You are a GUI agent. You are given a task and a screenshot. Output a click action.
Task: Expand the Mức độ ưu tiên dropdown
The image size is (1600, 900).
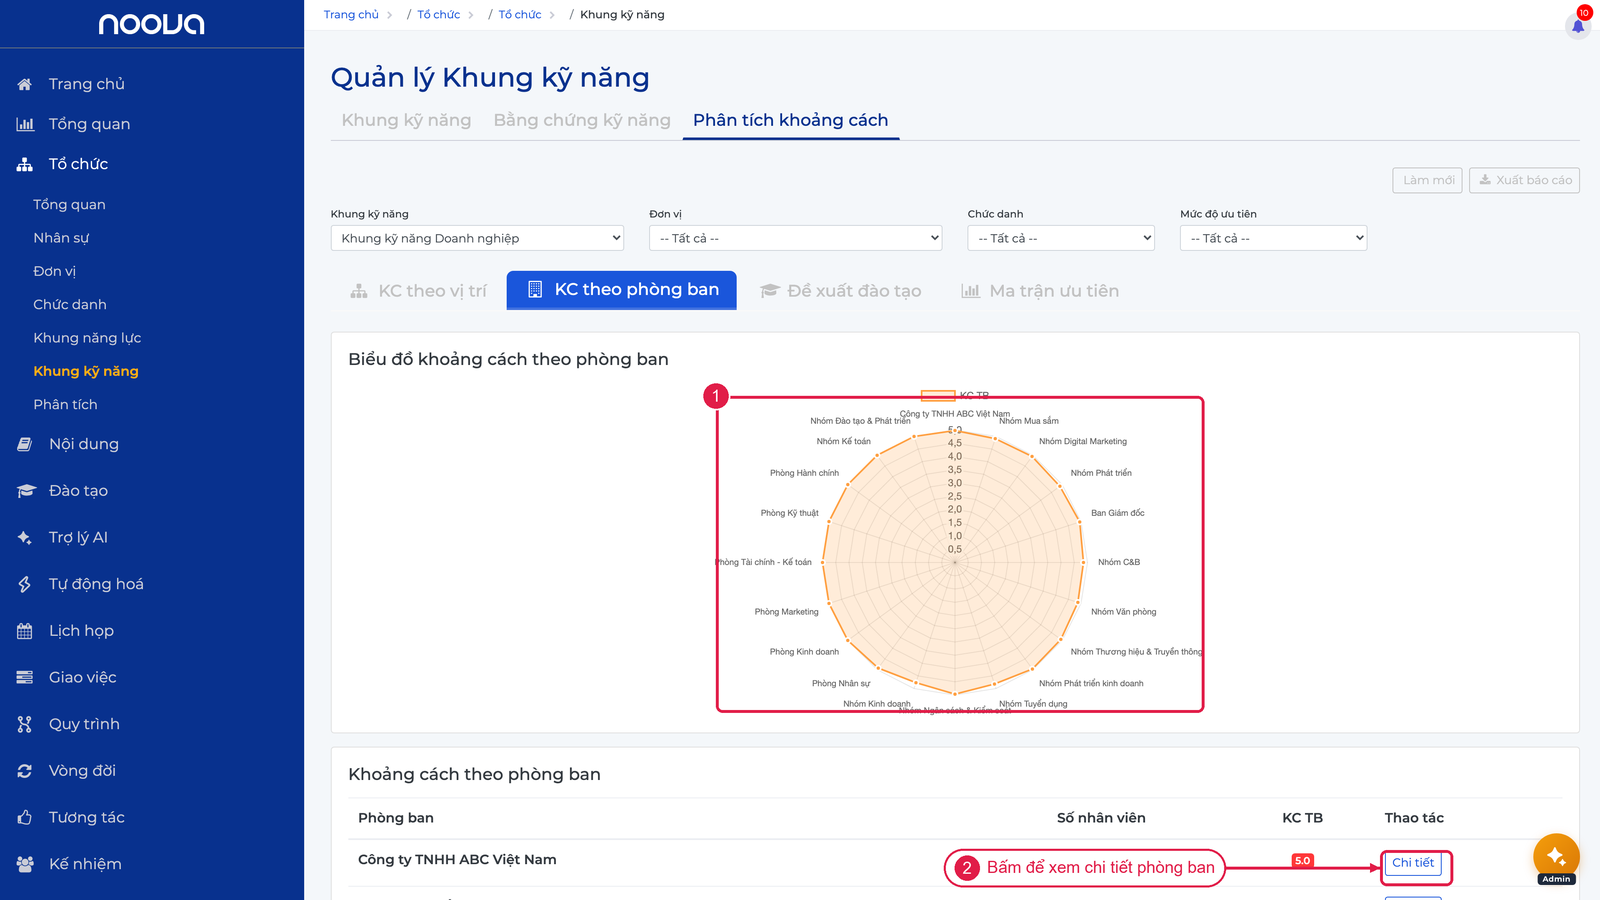[1273, 238]
